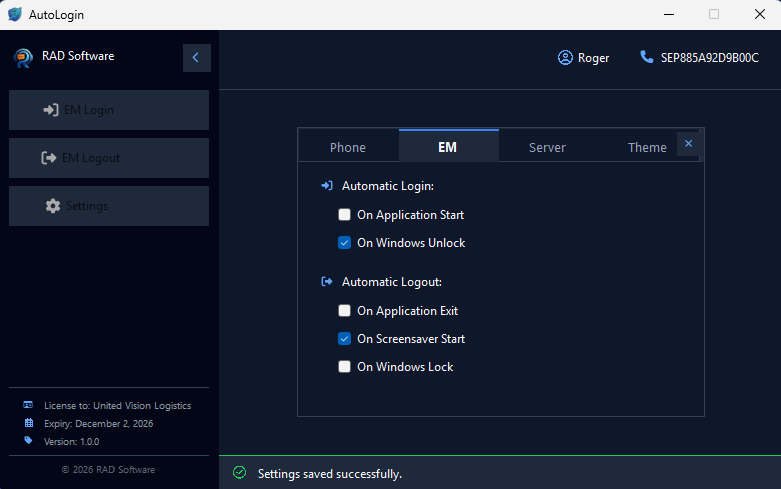Screen dimensions: 781x489
Task: Click the green success checkmark icon
Action: point(240,473)
